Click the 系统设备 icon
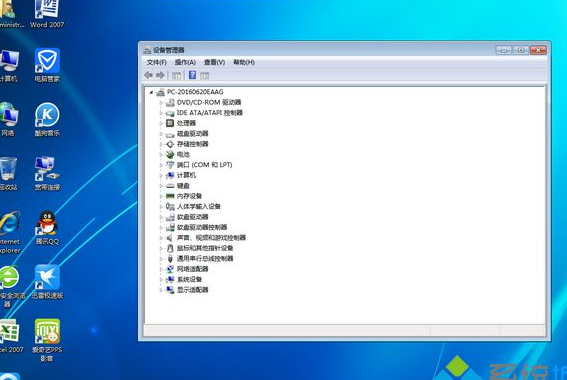This screenshot has height=380, width=567. click(170, 279)
